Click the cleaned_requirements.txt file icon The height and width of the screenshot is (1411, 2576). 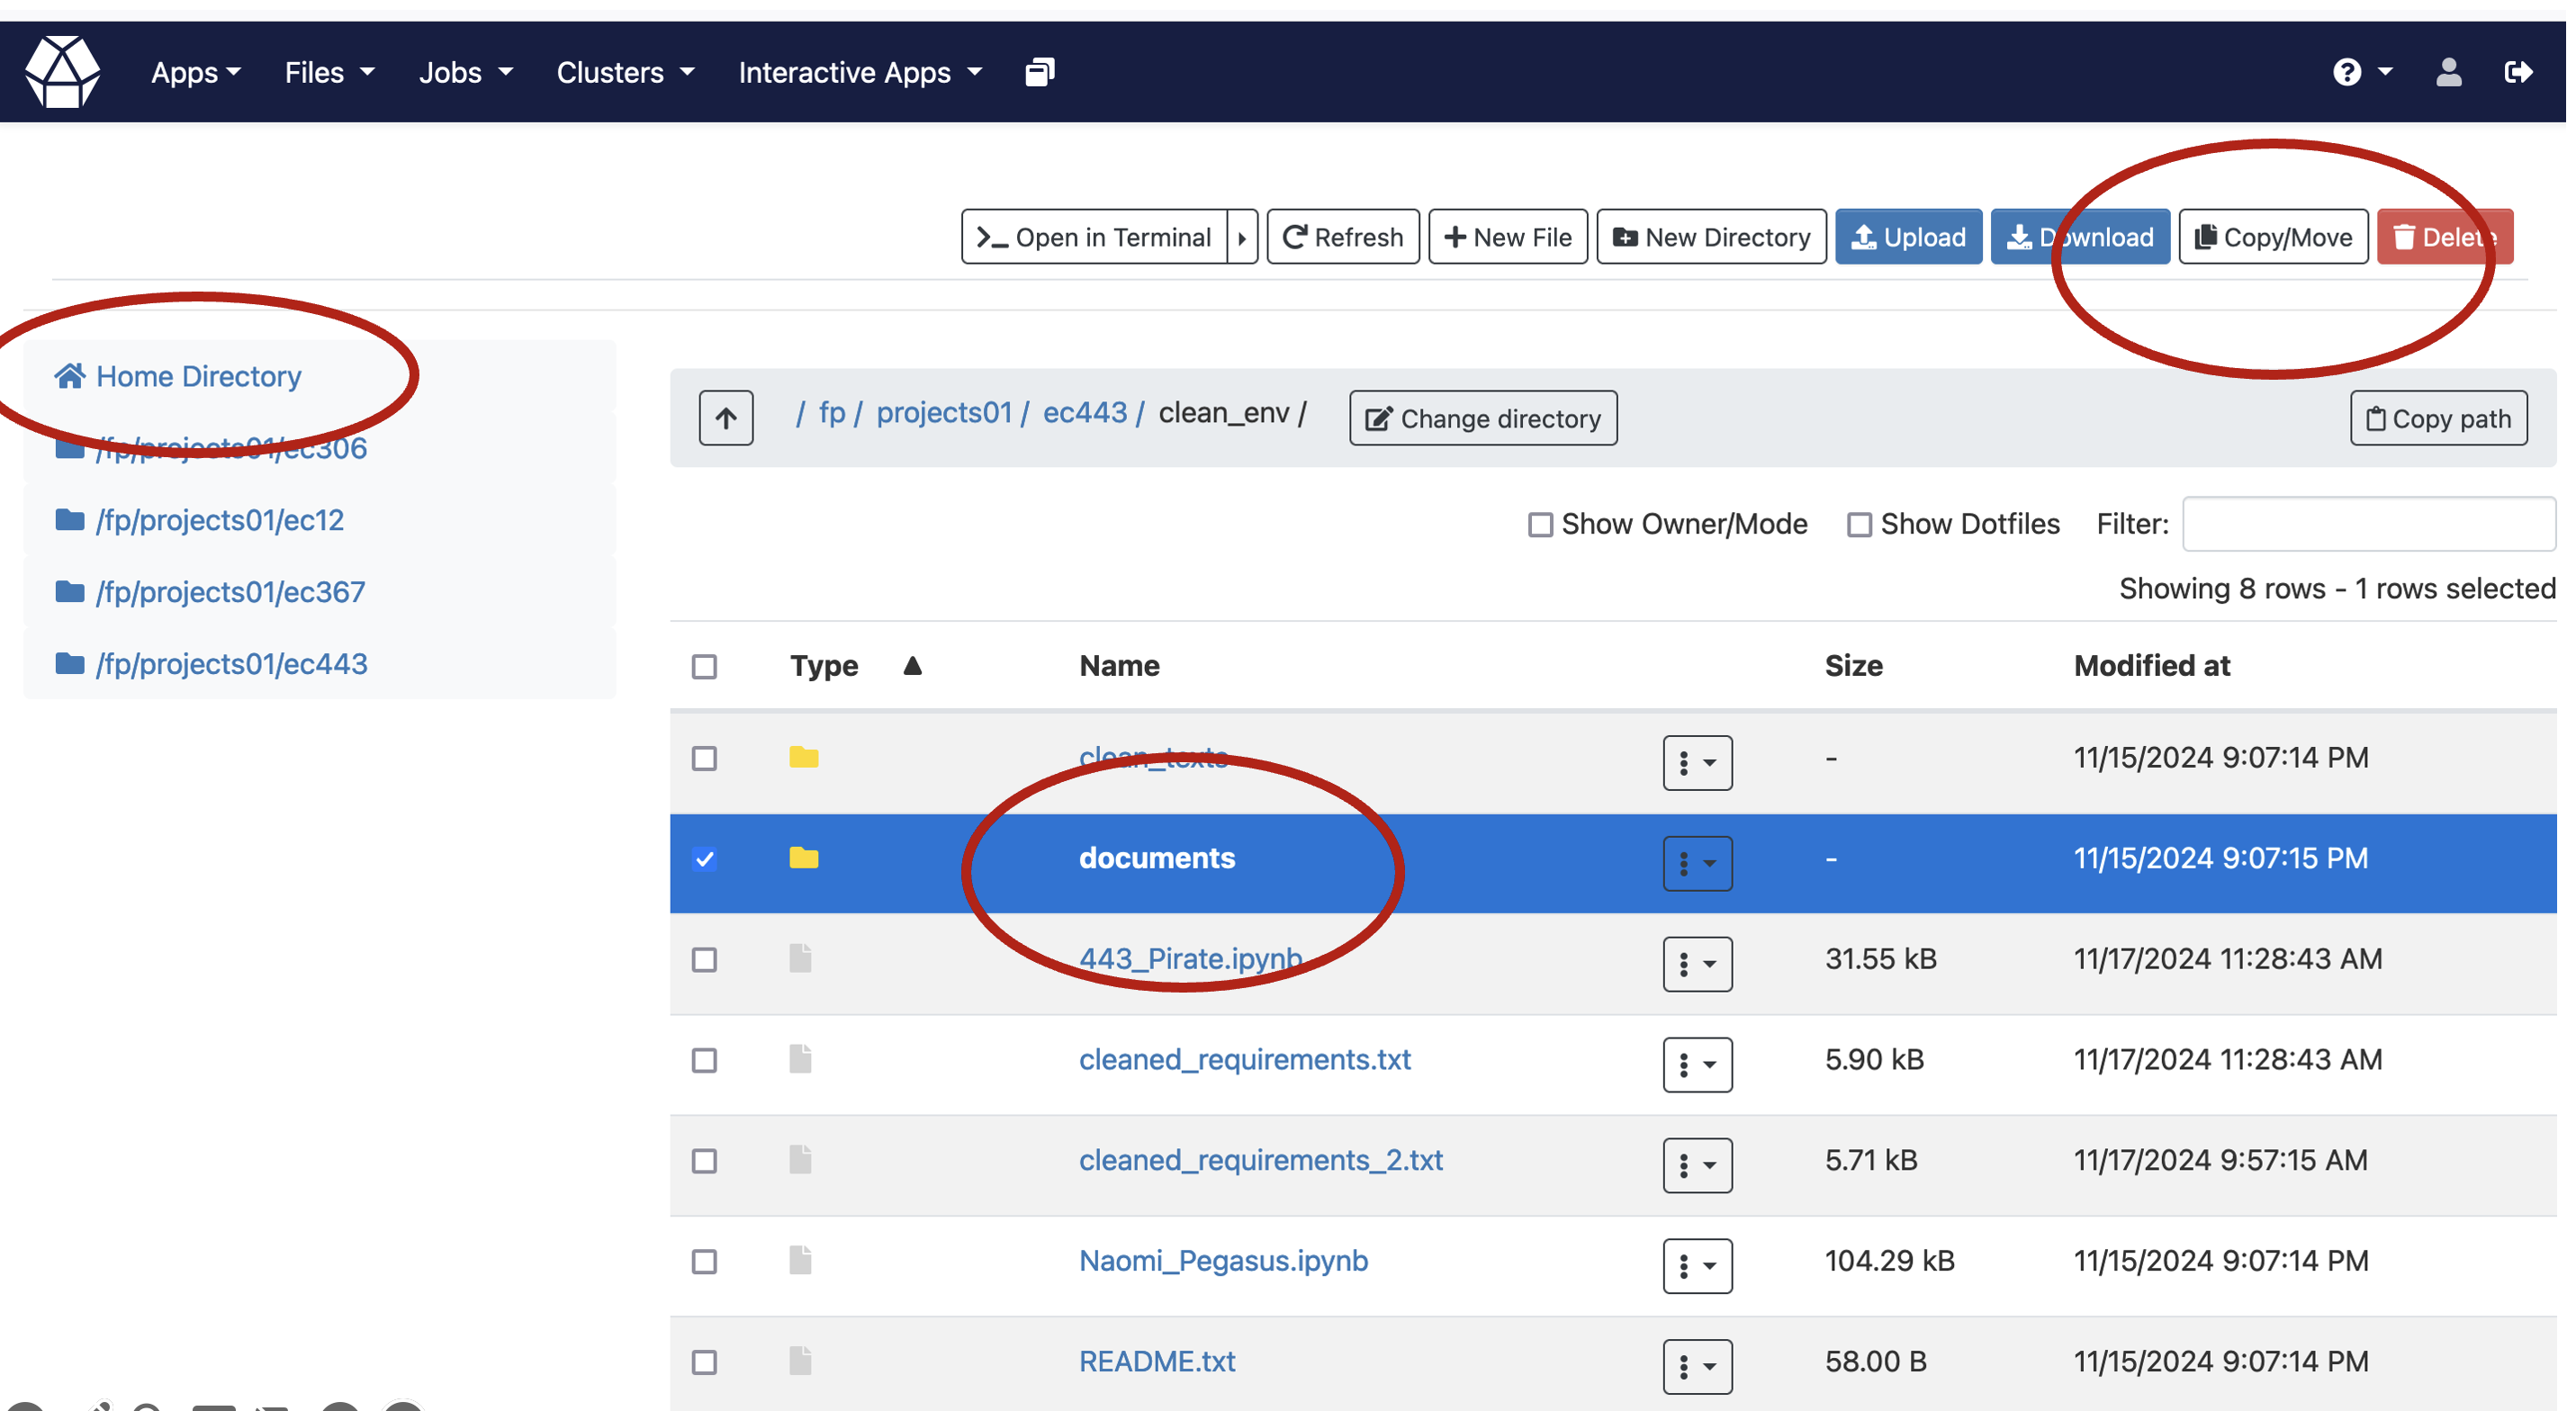point(800,1059)
